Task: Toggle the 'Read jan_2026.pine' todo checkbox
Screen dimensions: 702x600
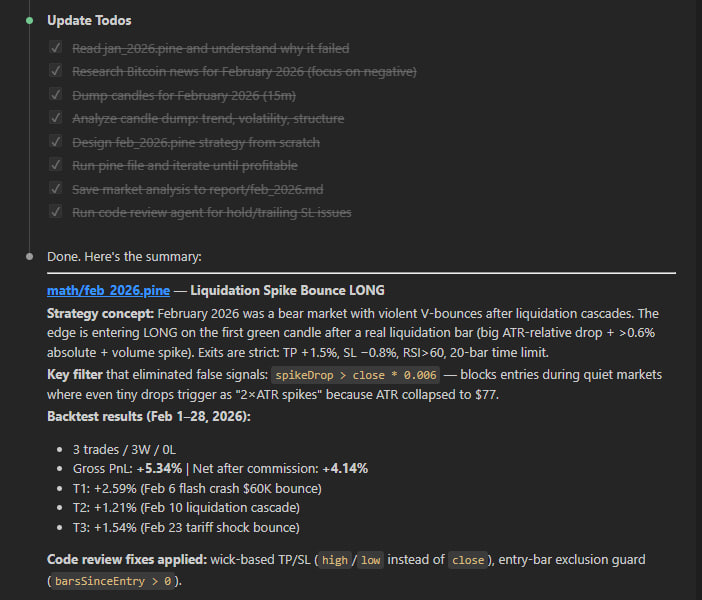Action: (x=55, y=48)
